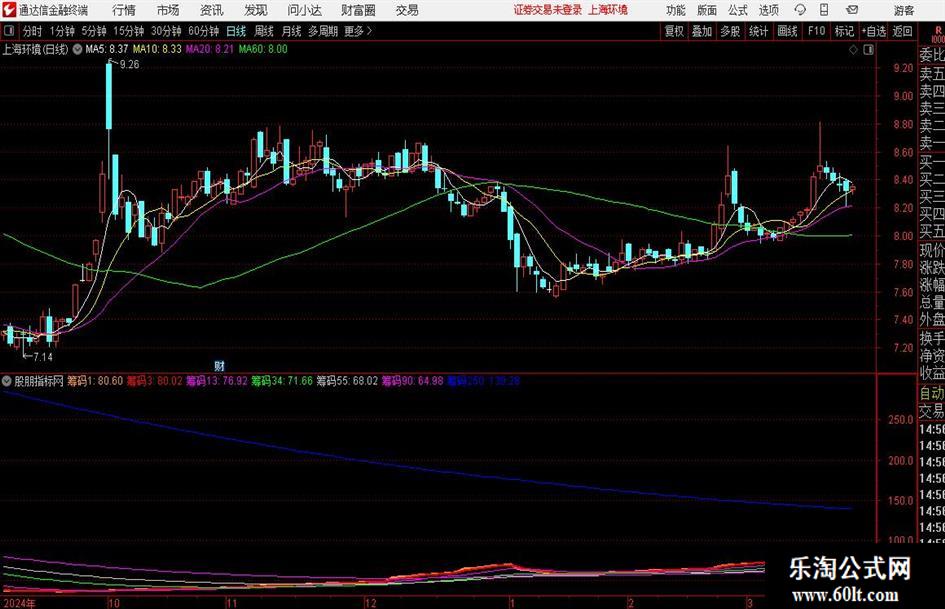Image resolution: width=945 pixels, height=609 pixels.
Task: Click the customer service headset icon
Action: click(x=800, y=10)
